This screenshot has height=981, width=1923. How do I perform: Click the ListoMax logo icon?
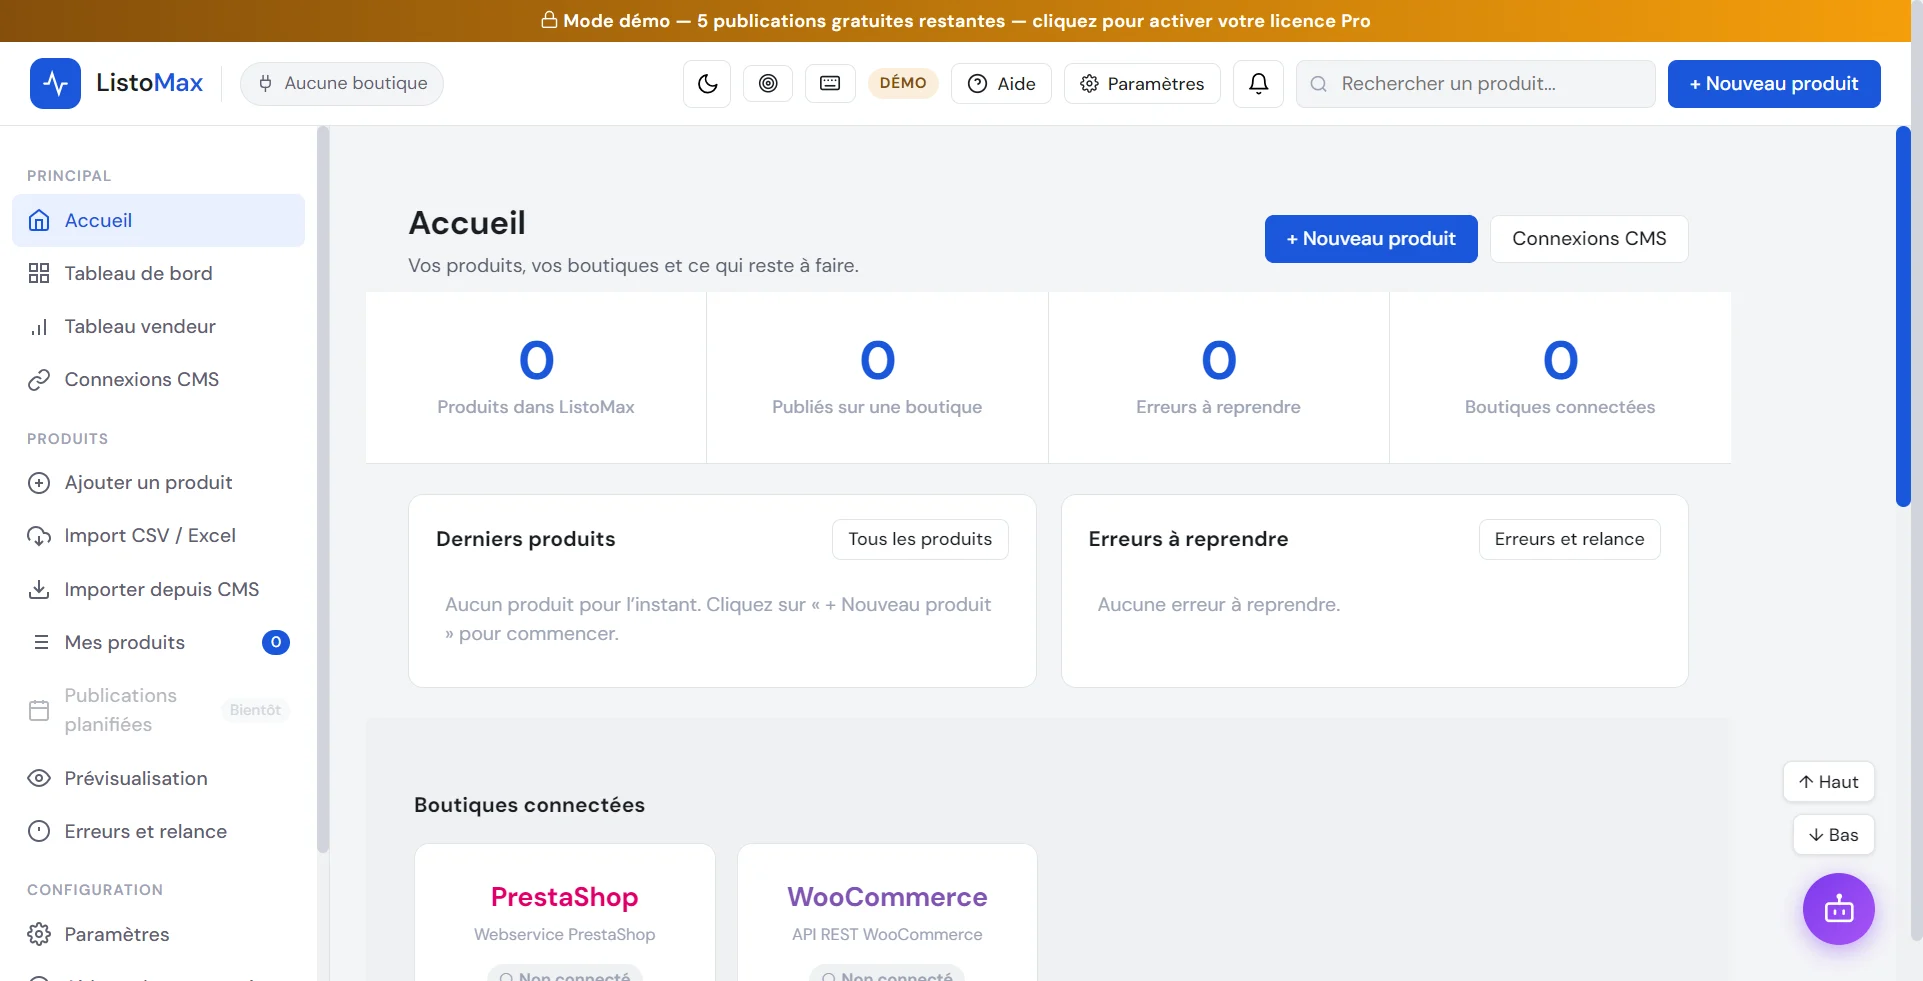(x=55, y=83)
